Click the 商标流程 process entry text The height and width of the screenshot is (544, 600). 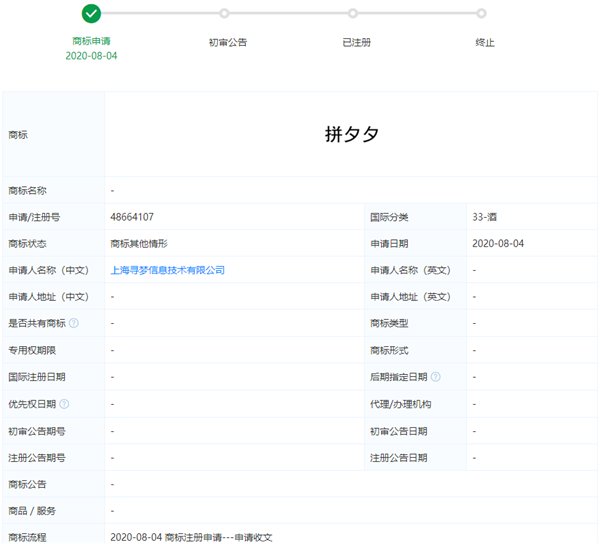tap(191, 537)
